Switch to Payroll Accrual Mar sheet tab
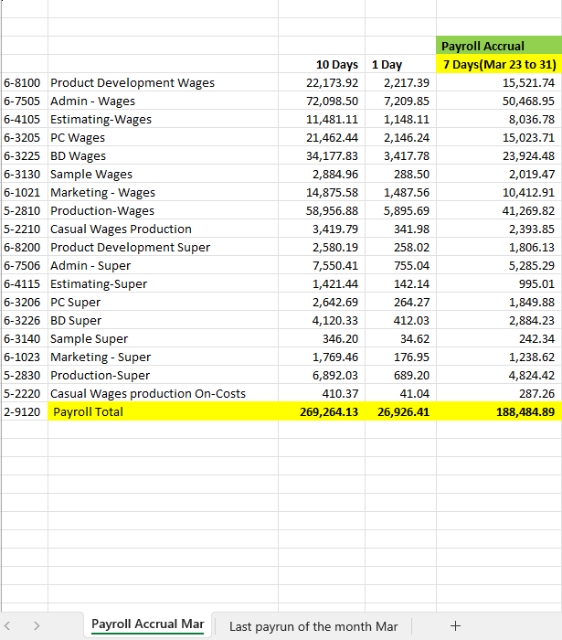Viewport: 562px width, 640px height. coord(148,624)
